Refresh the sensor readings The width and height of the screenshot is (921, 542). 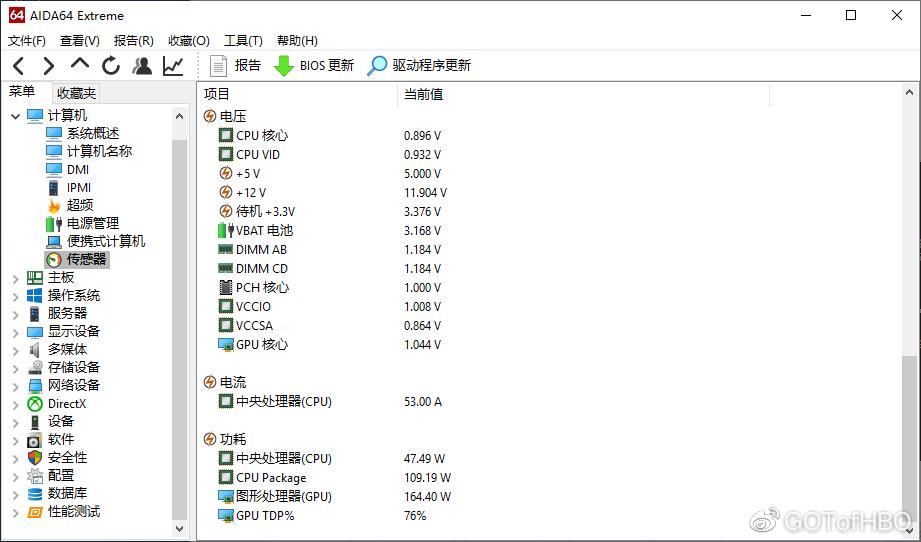(111, 66)
